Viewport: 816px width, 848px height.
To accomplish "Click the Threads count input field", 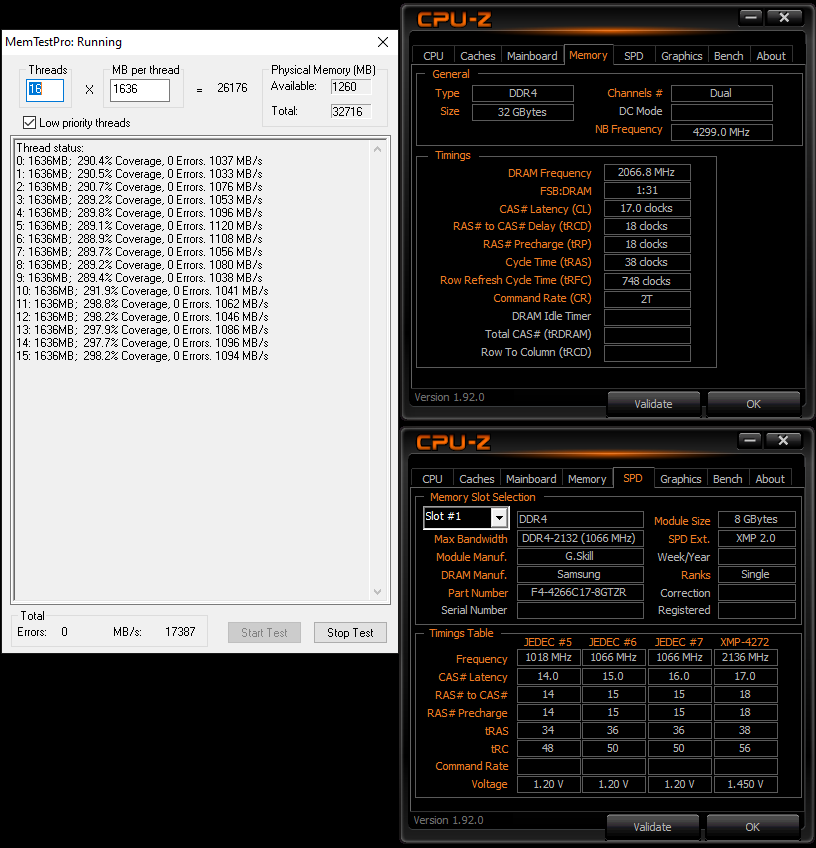I will tap(45, 90).
